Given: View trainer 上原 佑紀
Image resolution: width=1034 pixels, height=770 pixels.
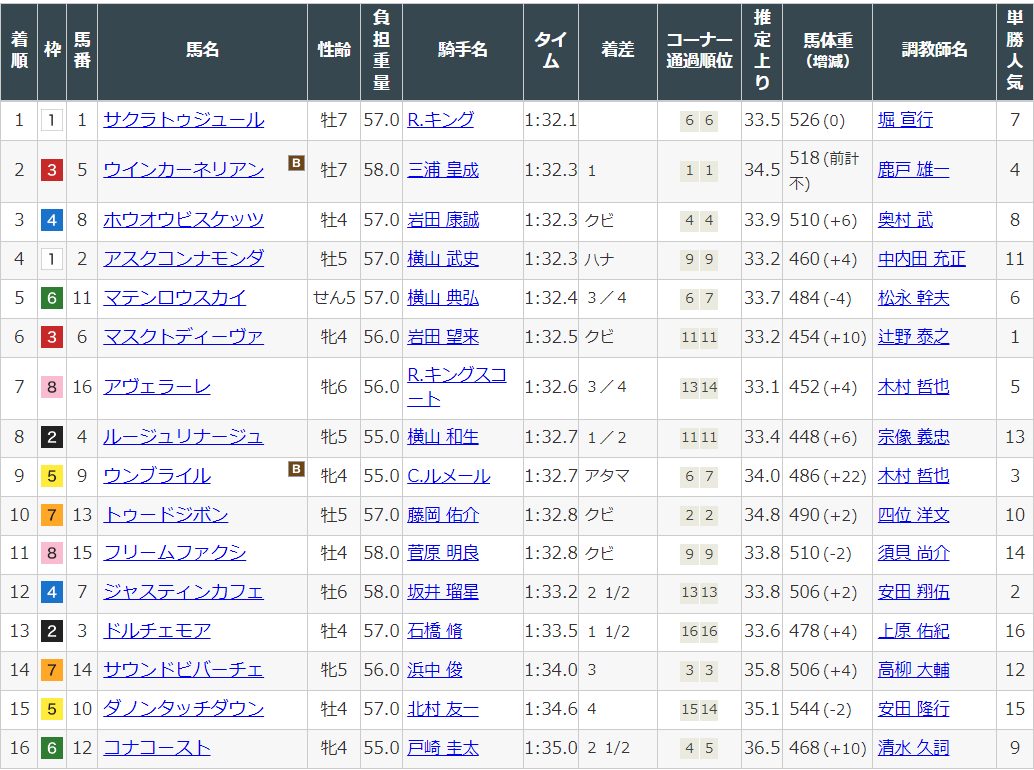Looking at the screenshot, I should point(913,631).
